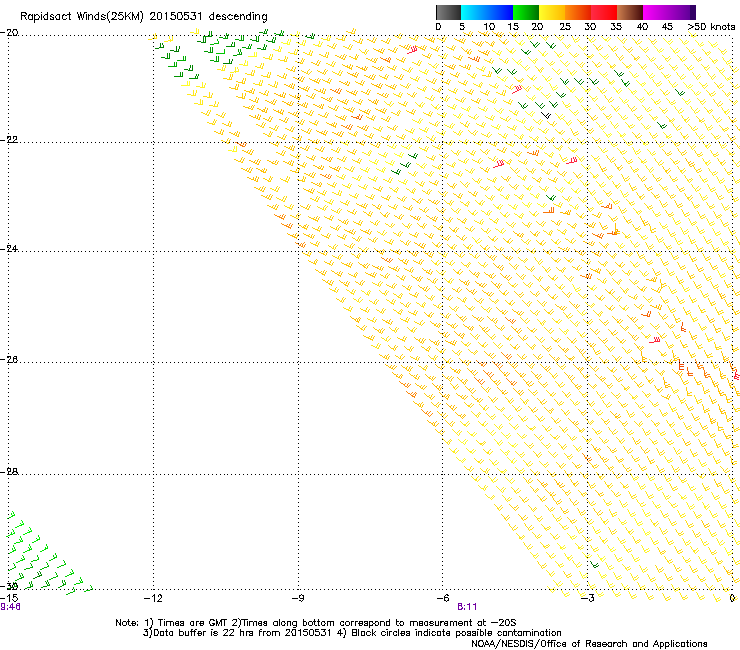The height and width of the screenshot is (650, 740).
Task: Click the '35' legend scale label
Action: pyautogui.click(x=616, y=27)
